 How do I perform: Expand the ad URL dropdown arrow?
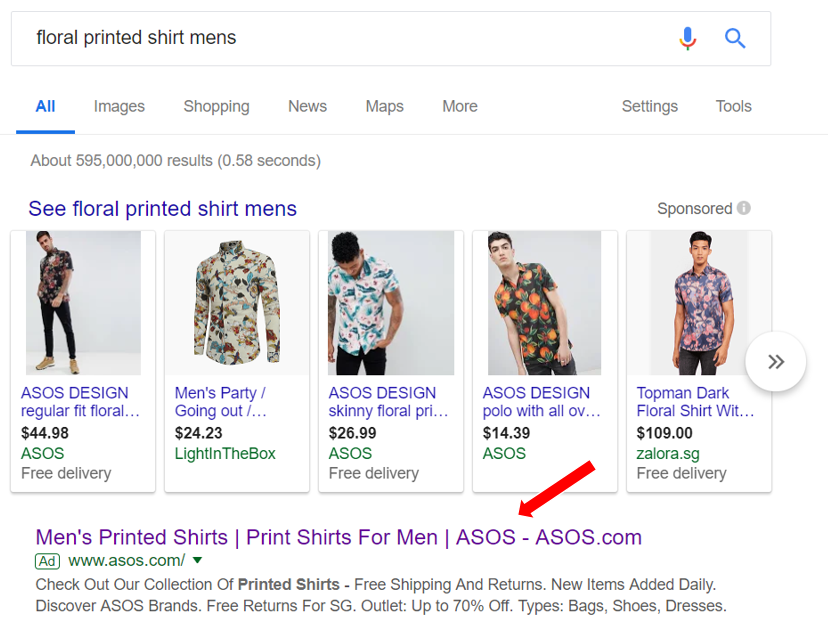(x=197, y=560)
